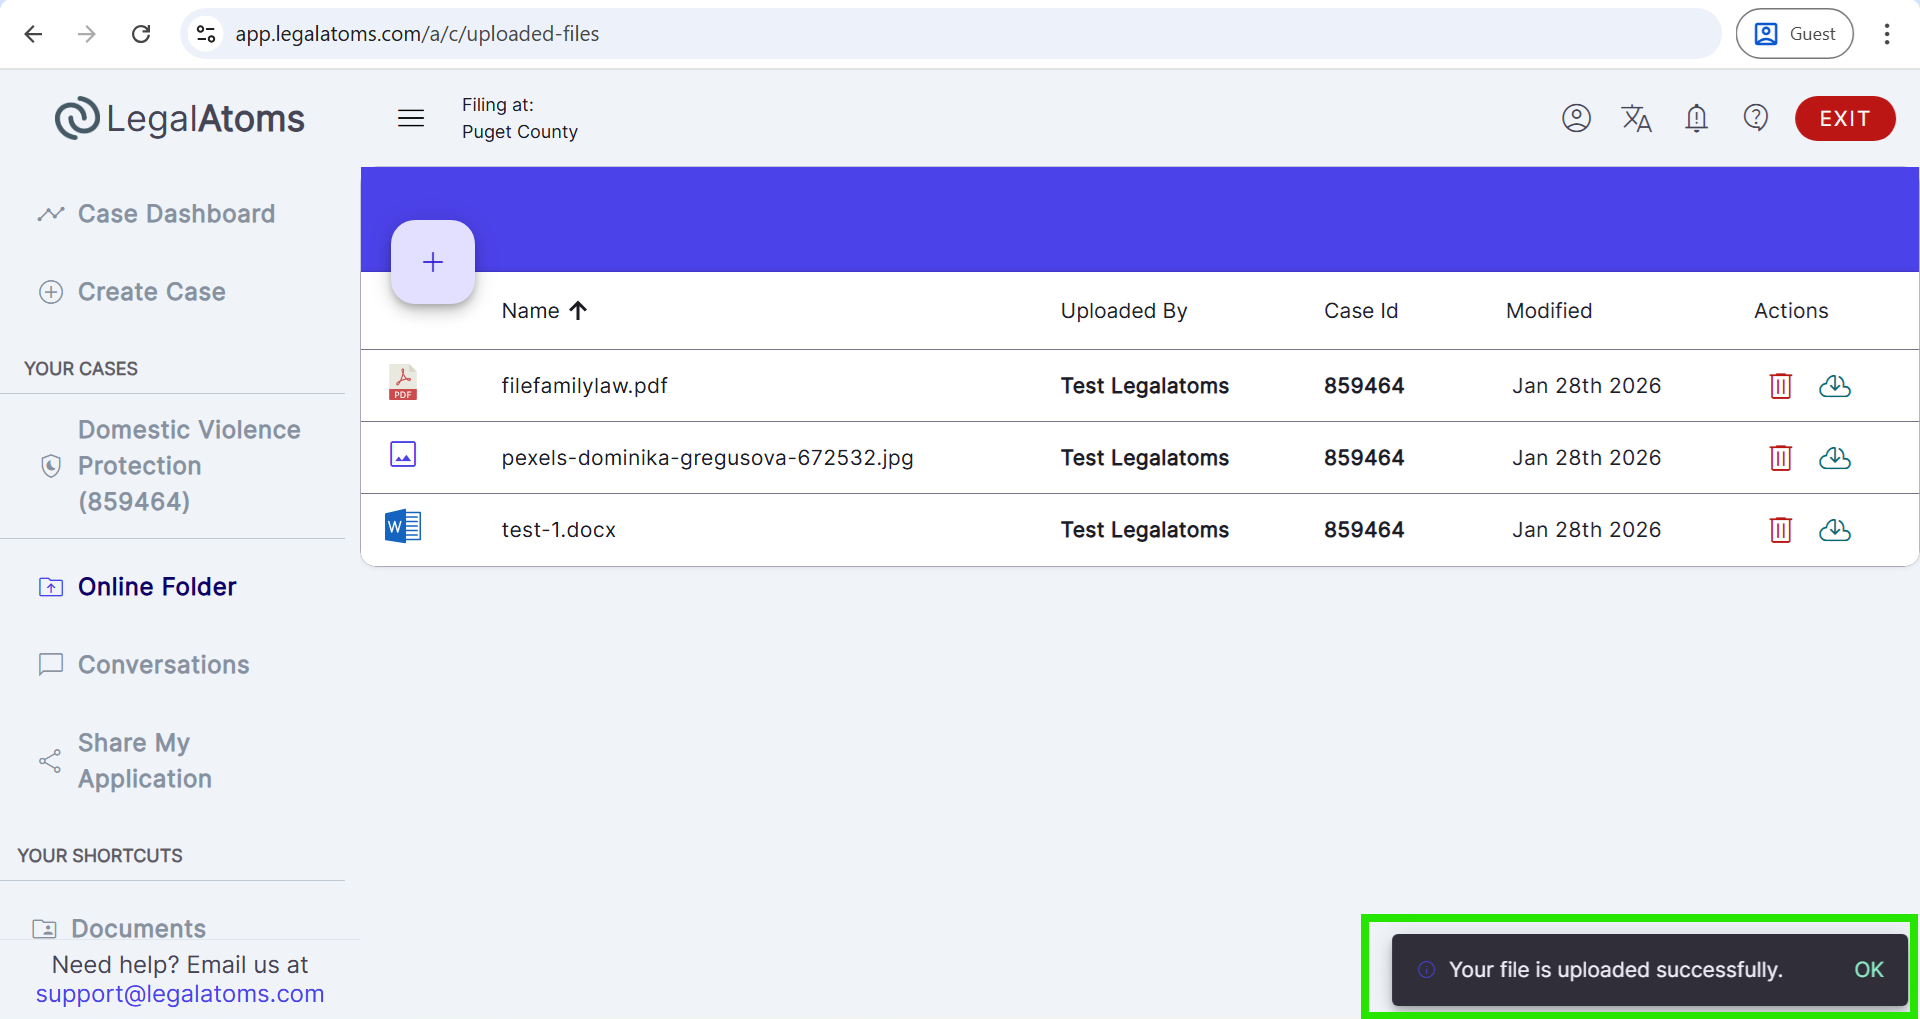Download the filefamilylaw.pdf file
This screenshot has height=1019, width=1920.
click(1834, 386)
